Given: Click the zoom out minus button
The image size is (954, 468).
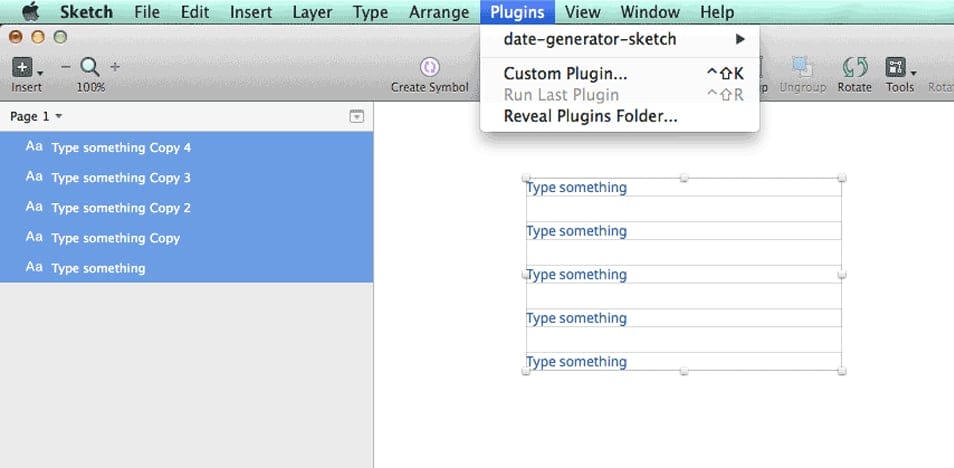Looking at the screenshot, I should coord(66,67).
